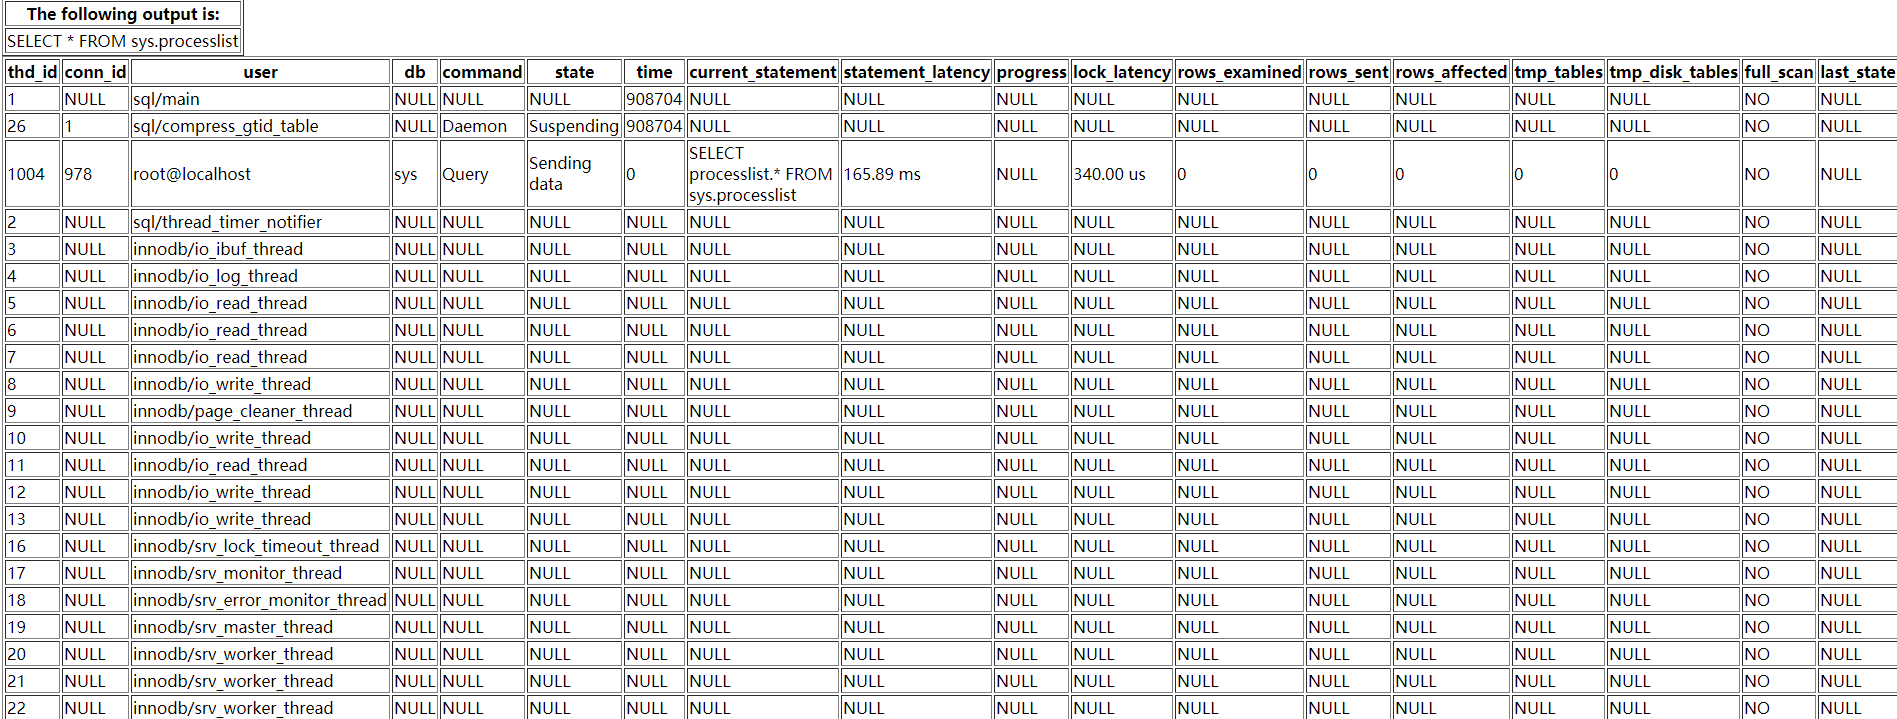The image size is (1897, 719).
Task: Select the thd_id 16 cell
Action: [x=32, y=546]
